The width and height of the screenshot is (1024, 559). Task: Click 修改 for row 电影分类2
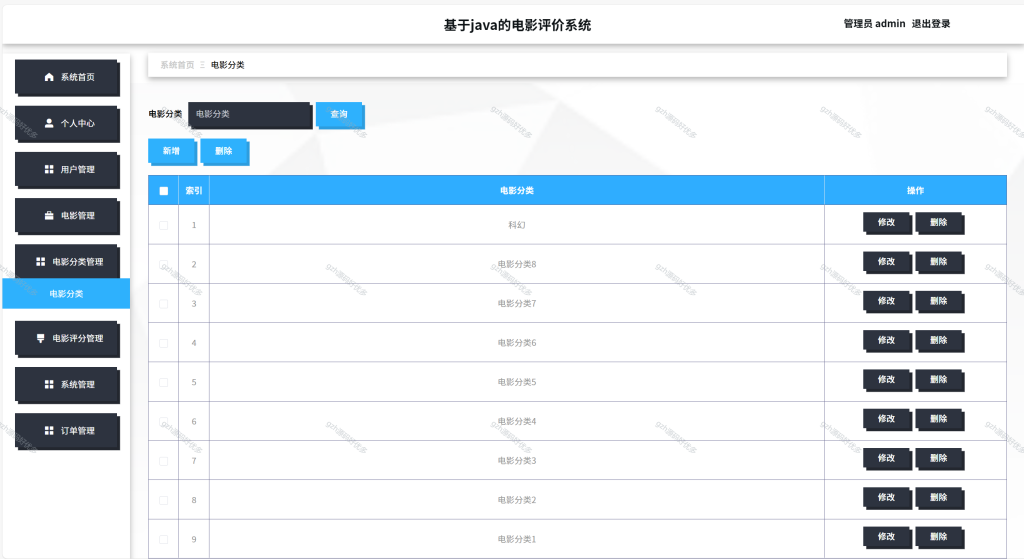pyautogui.click(x=887, y=498)
